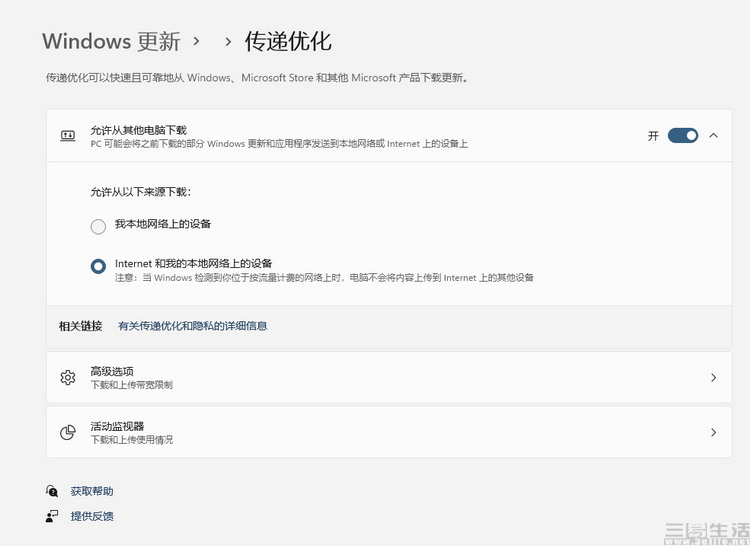
Task: Click the page description starting 传递优化可以快速
Action: tap(257, 77)
